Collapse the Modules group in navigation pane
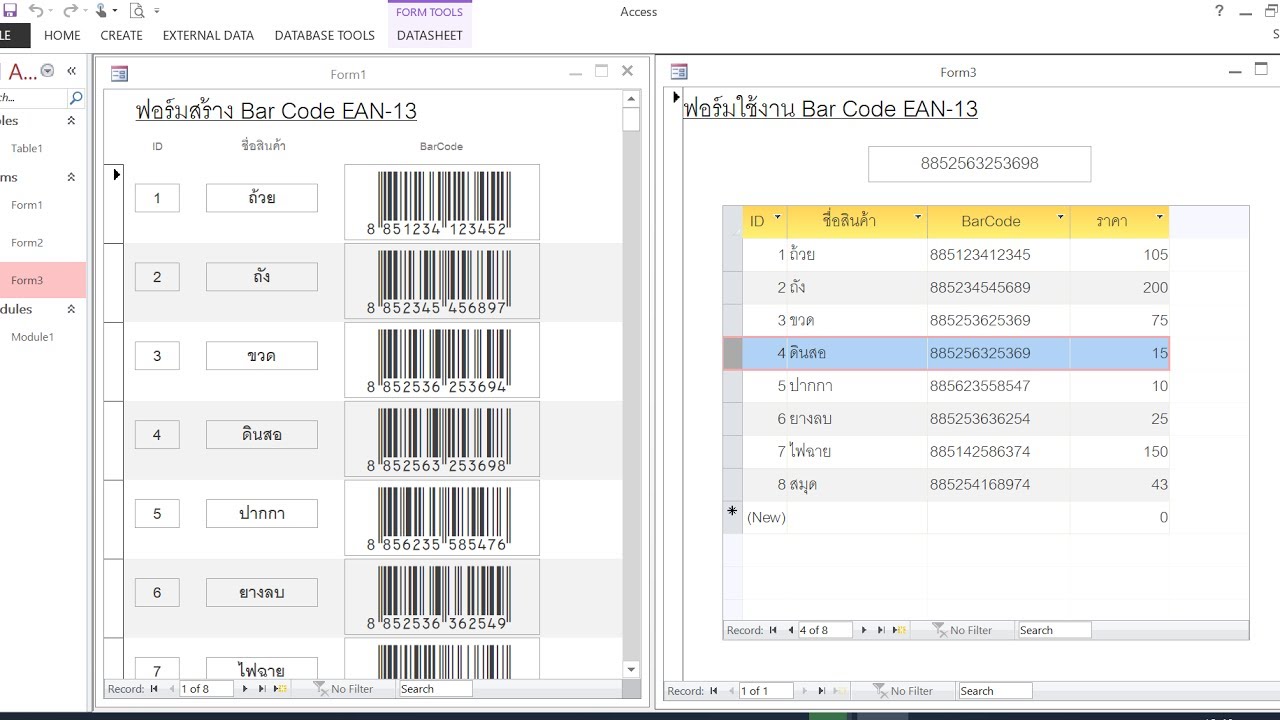This screenshot has width=1280, height=720. point(71,309)
